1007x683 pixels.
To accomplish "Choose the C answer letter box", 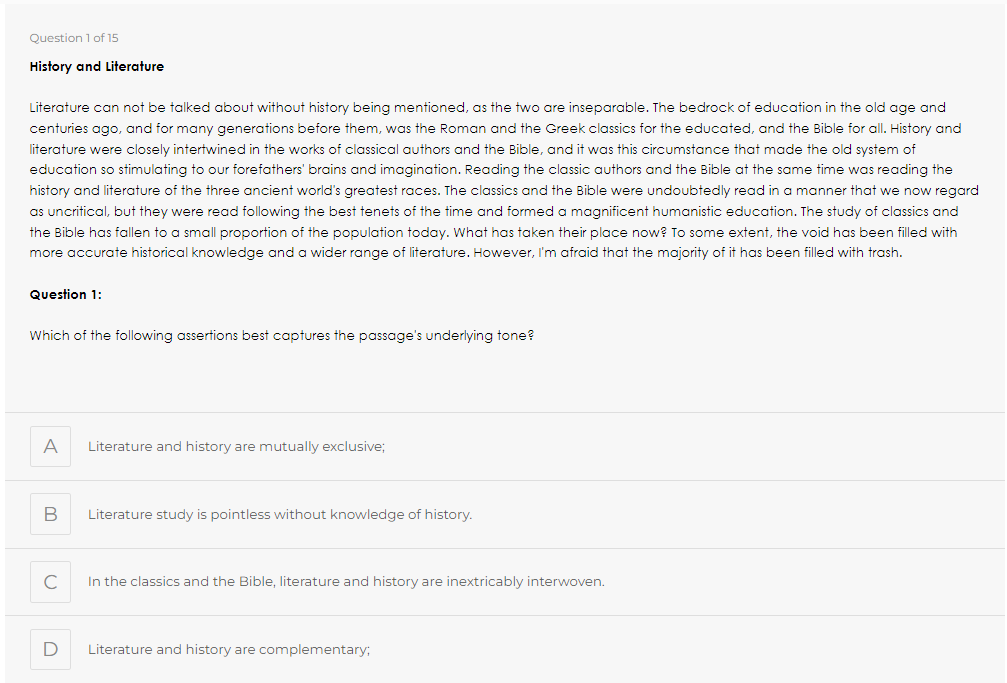I will 50,581.
